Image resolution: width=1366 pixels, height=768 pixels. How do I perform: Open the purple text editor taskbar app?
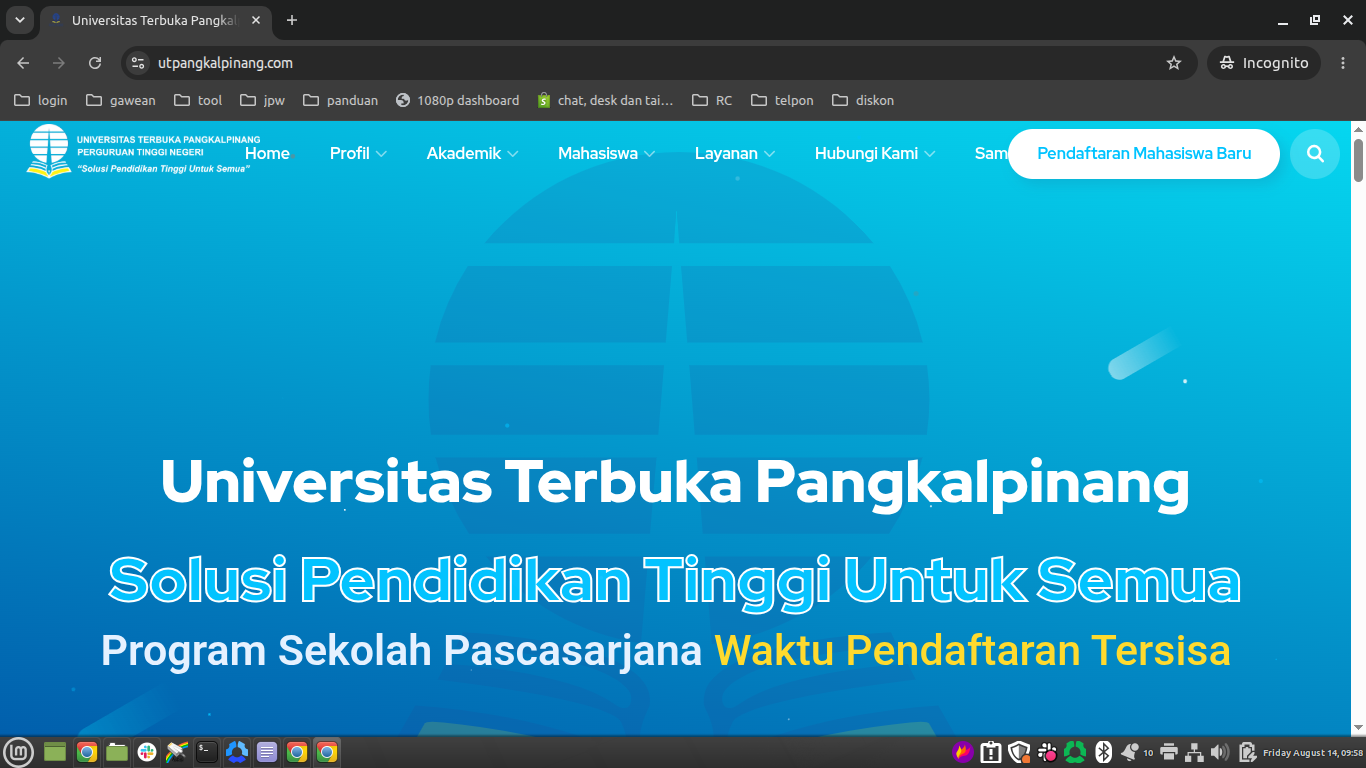coord(267,752)
